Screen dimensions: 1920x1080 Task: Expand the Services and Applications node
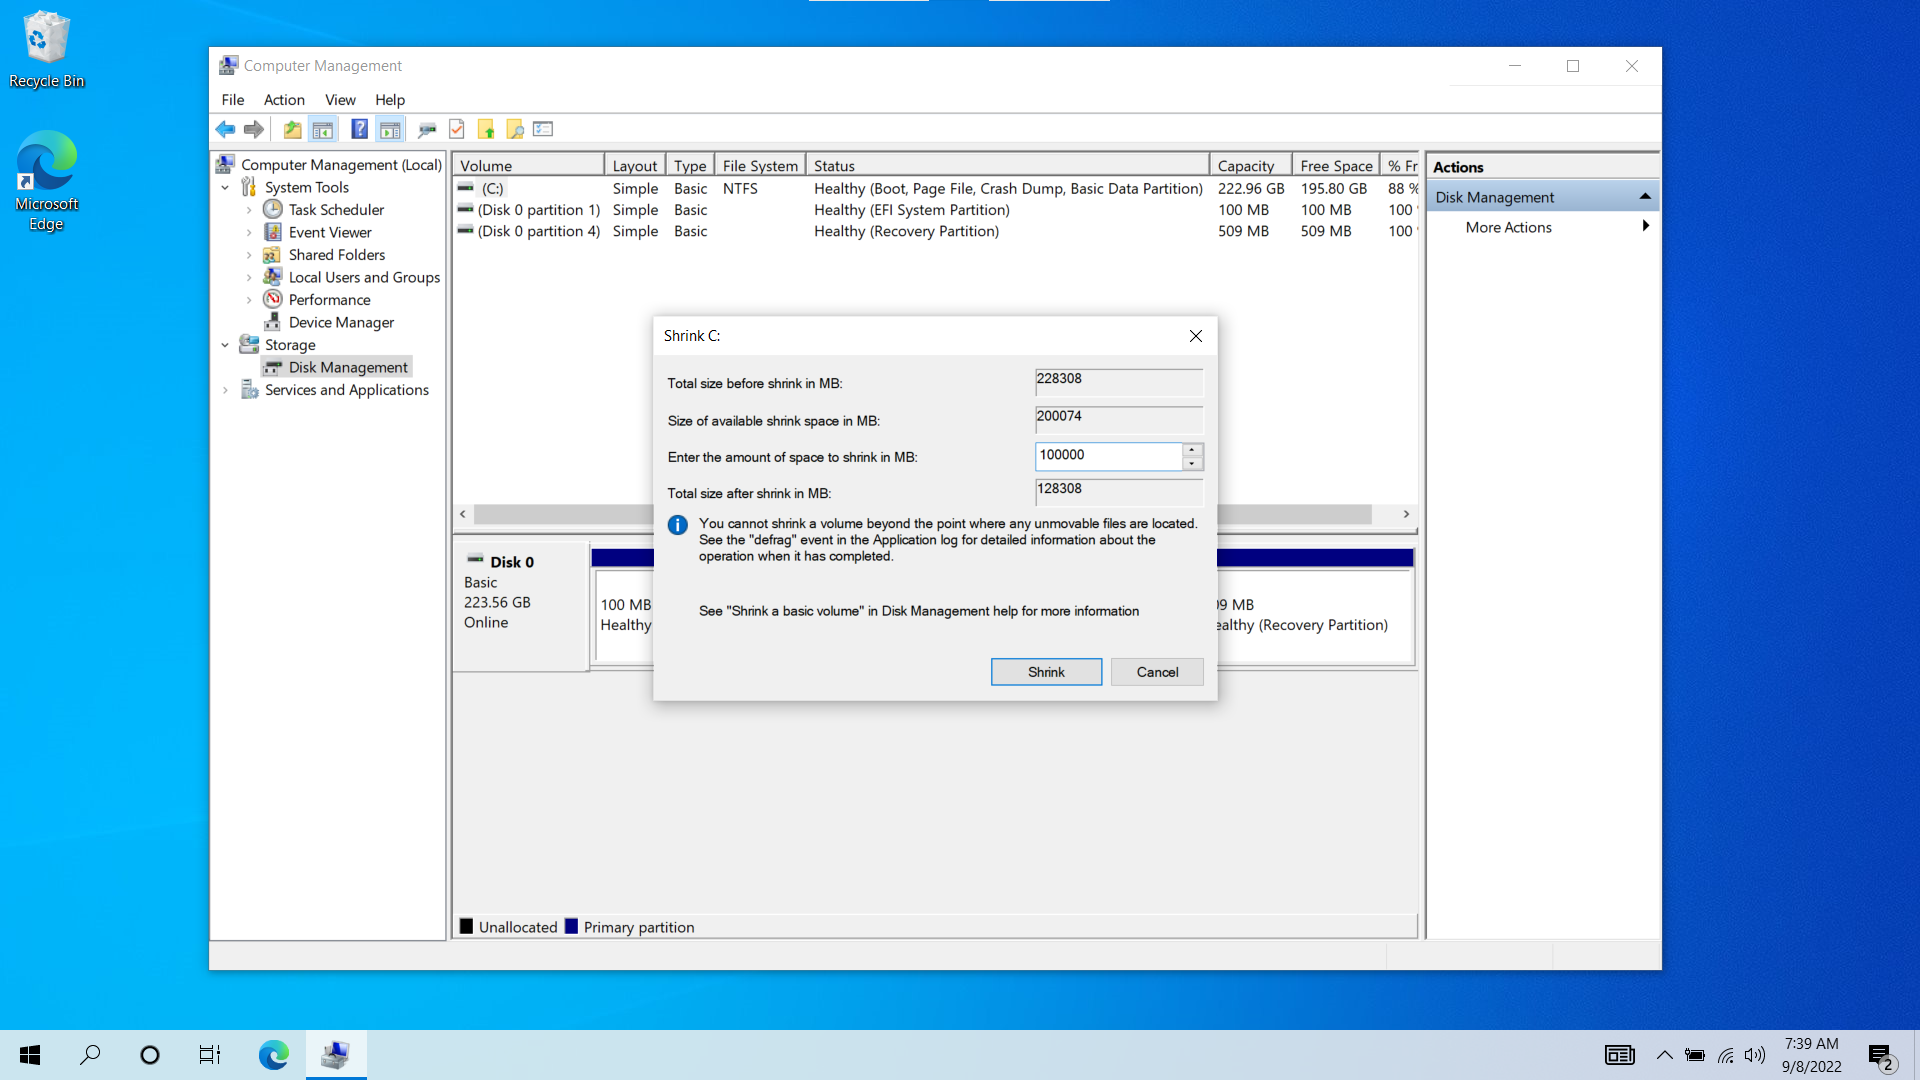225,390
